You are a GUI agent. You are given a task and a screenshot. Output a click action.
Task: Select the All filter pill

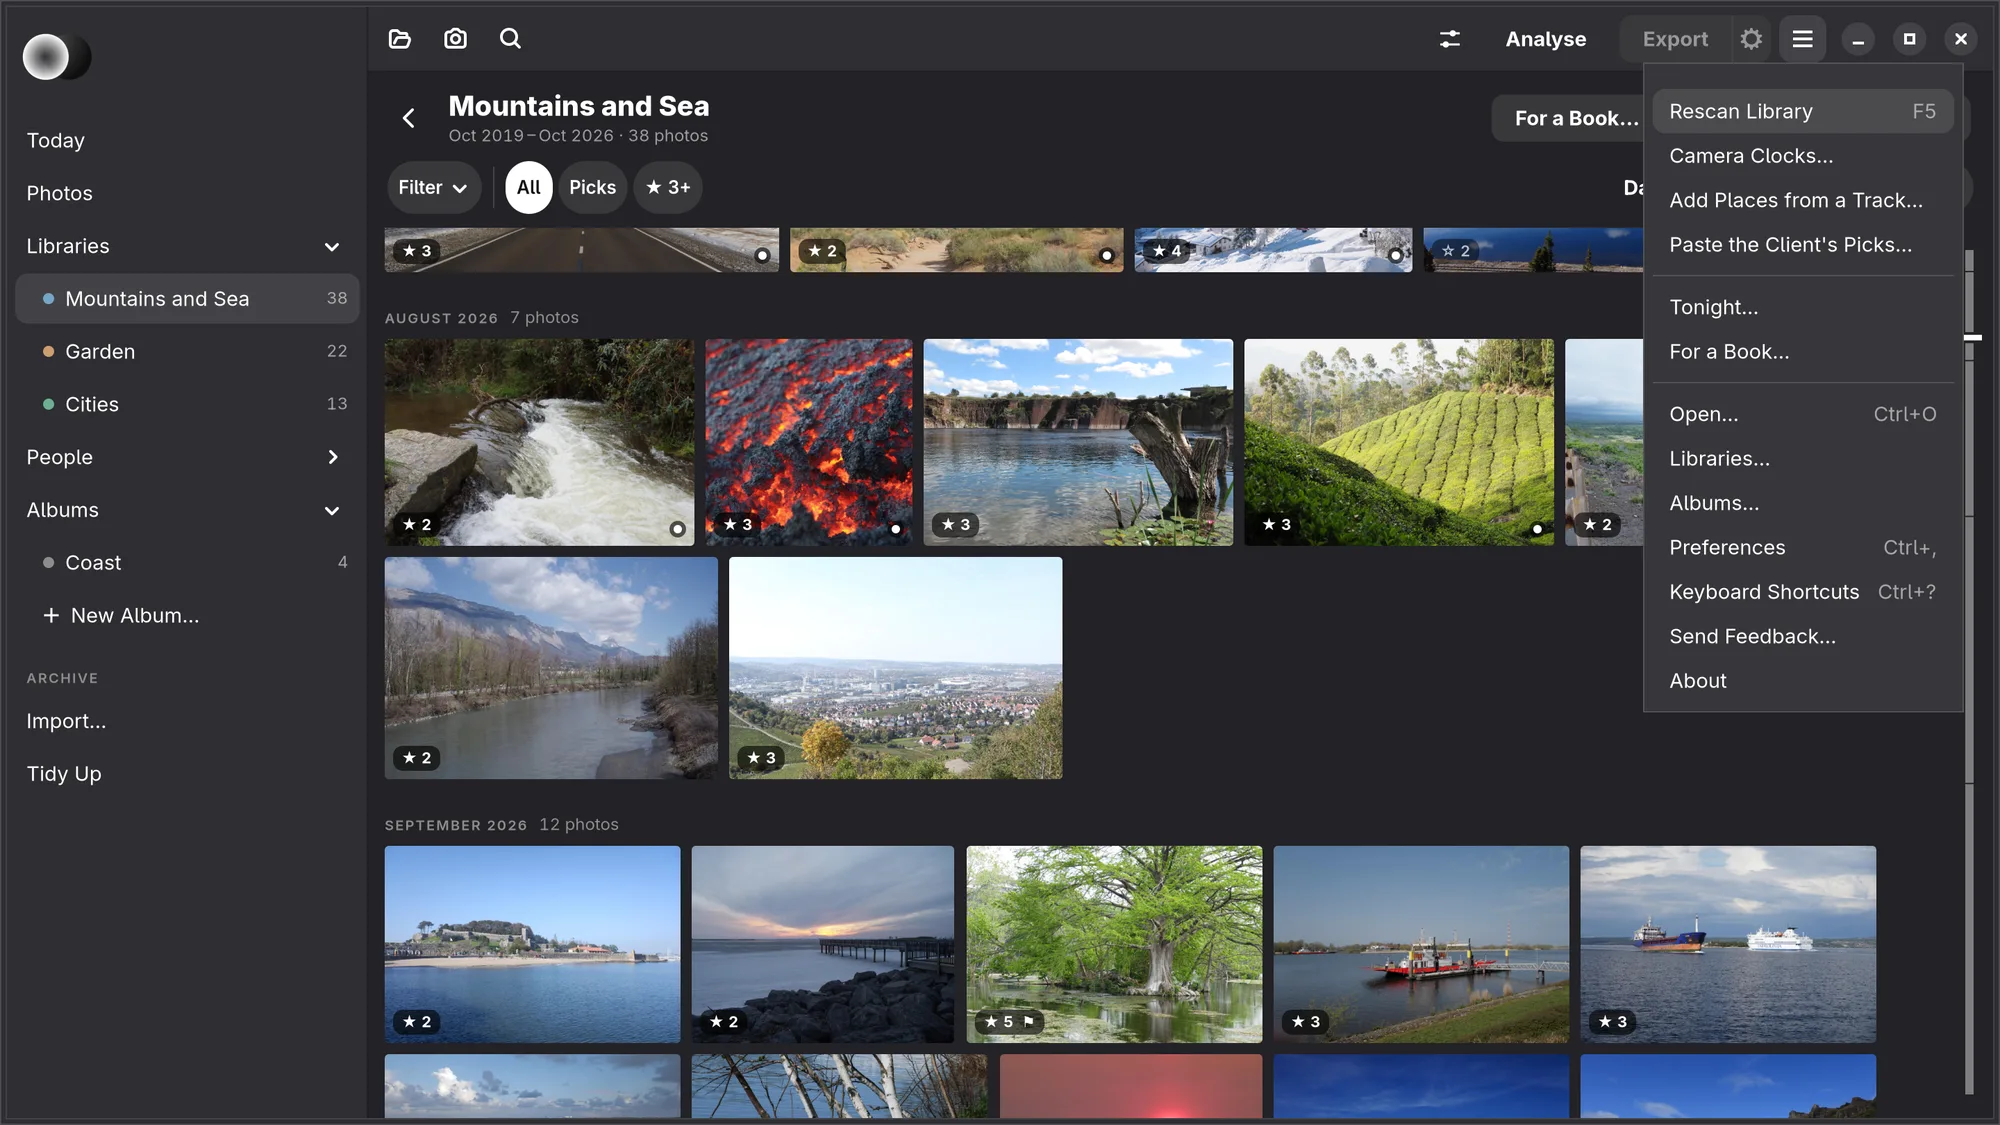529,187
